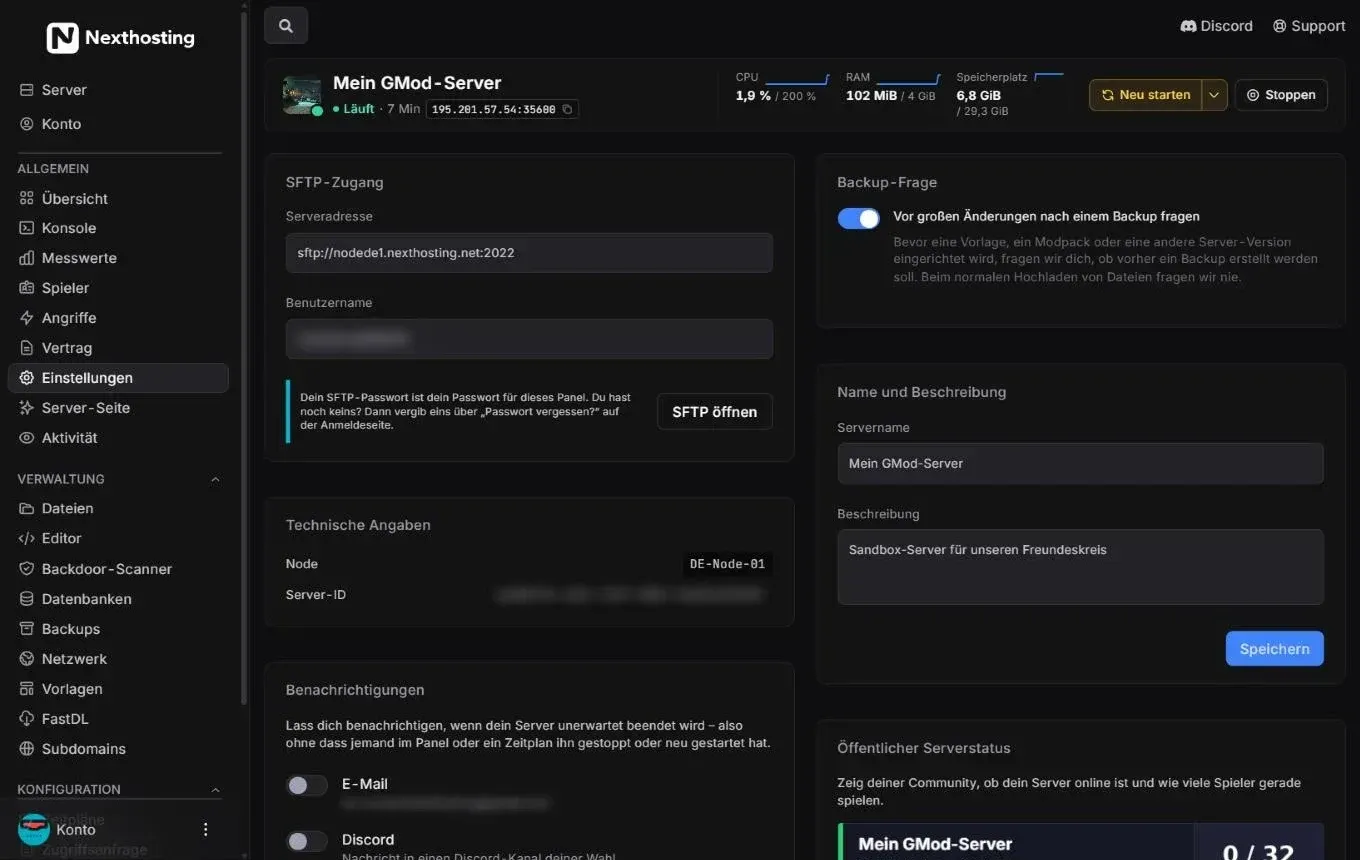The image size is (1360, 860).
Task: Open the Backdoor-Scanner shield icon
Action: tap(27, 569)
